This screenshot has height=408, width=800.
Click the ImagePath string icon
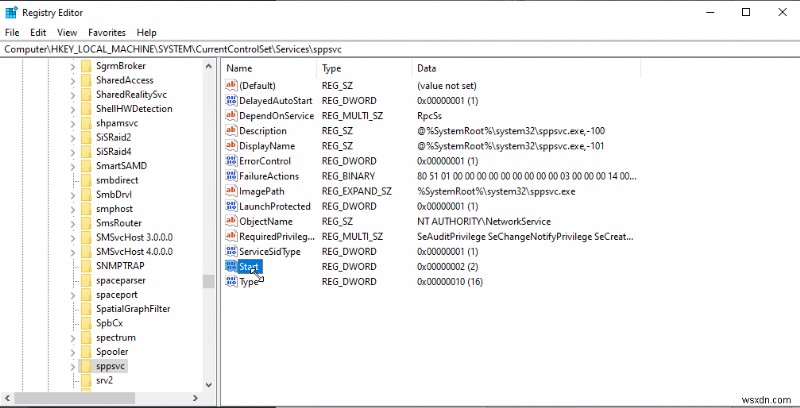click(x=231, y=191)
